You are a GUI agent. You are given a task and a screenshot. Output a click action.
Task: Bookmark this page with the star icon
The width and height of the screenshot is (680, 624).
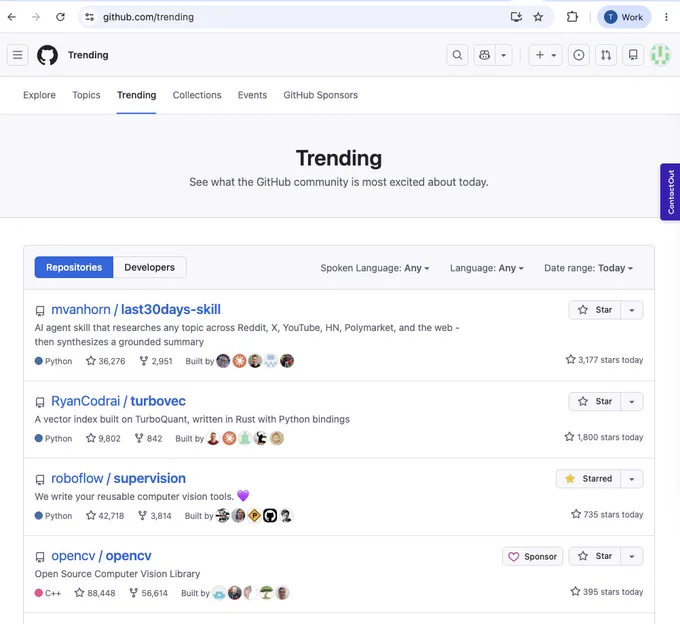(x=538, y=17)
